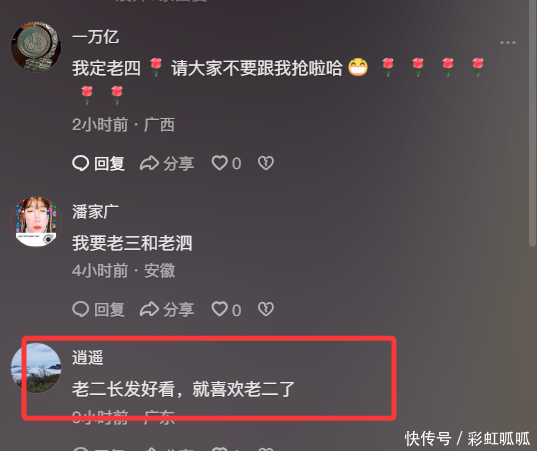Click the reply bubble icon under 一万亿's comment

pos(81,163)
